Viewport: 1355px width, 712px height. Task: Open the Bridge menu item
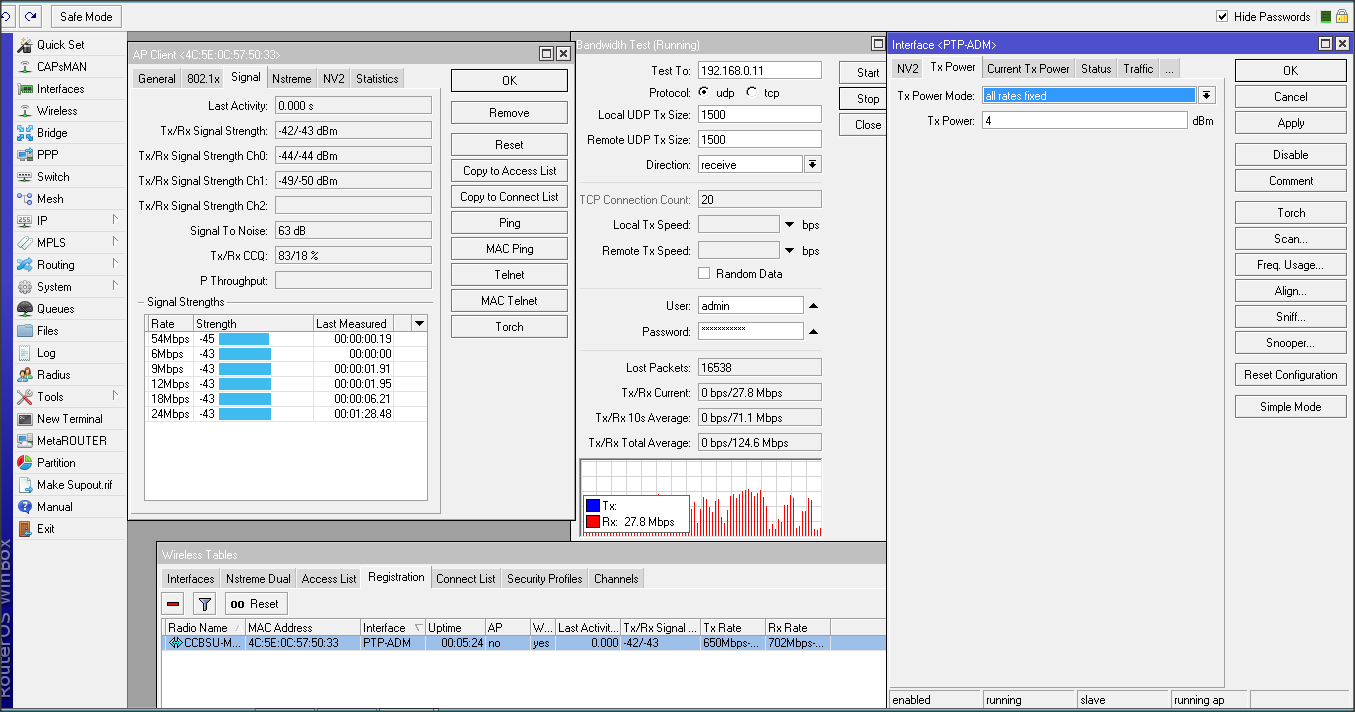[x=52, y=133]
